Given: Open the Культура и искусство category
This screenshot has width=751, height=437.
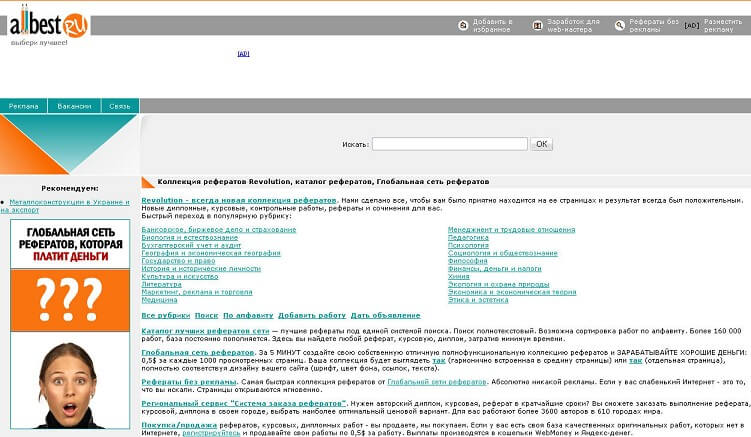Looking at the screenshot, I should click(x=180, y=276).
